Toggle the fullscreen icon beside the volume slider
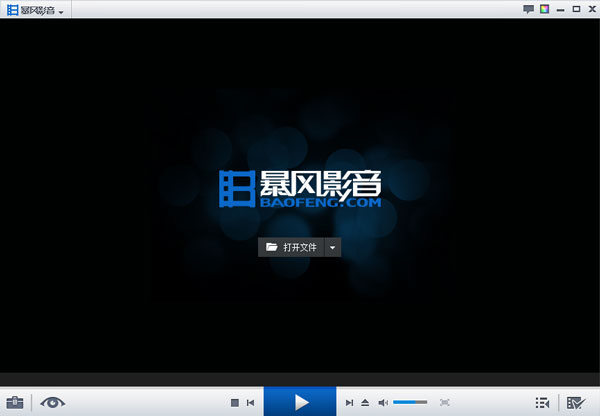Image resolution: width=600 pixels, height=416 pixels. [x=444, y=402]
